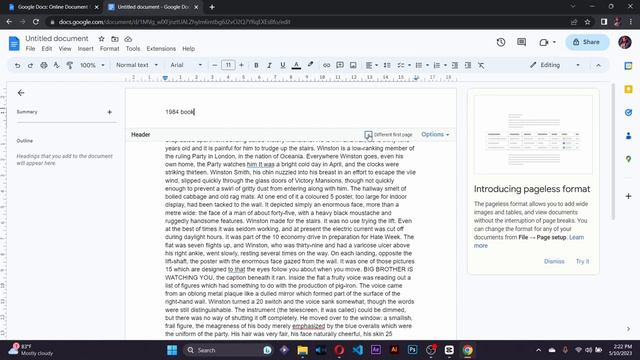Insert an image from the toolbar
This screenshot has height=360, width=640.
pos(353,65)
